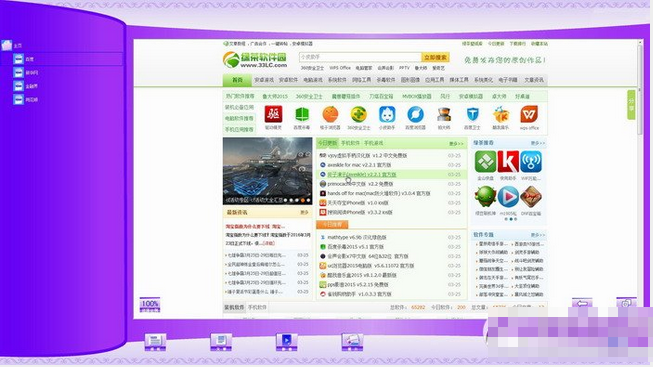
Task: Click the blue play-arrow app icon
Action: [x=508, y=197]
